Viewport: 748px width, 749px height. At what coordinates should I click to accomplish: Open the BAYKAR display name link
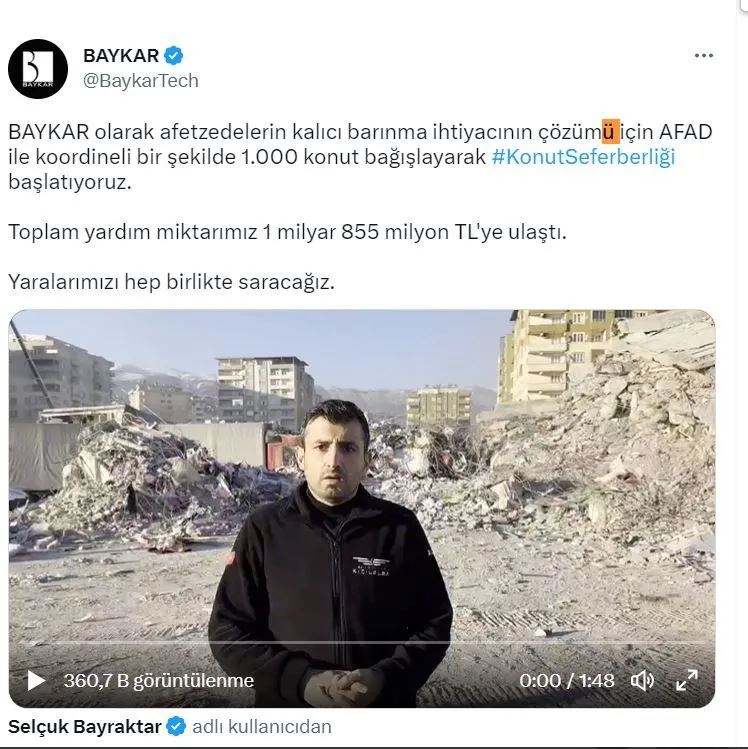121,56
